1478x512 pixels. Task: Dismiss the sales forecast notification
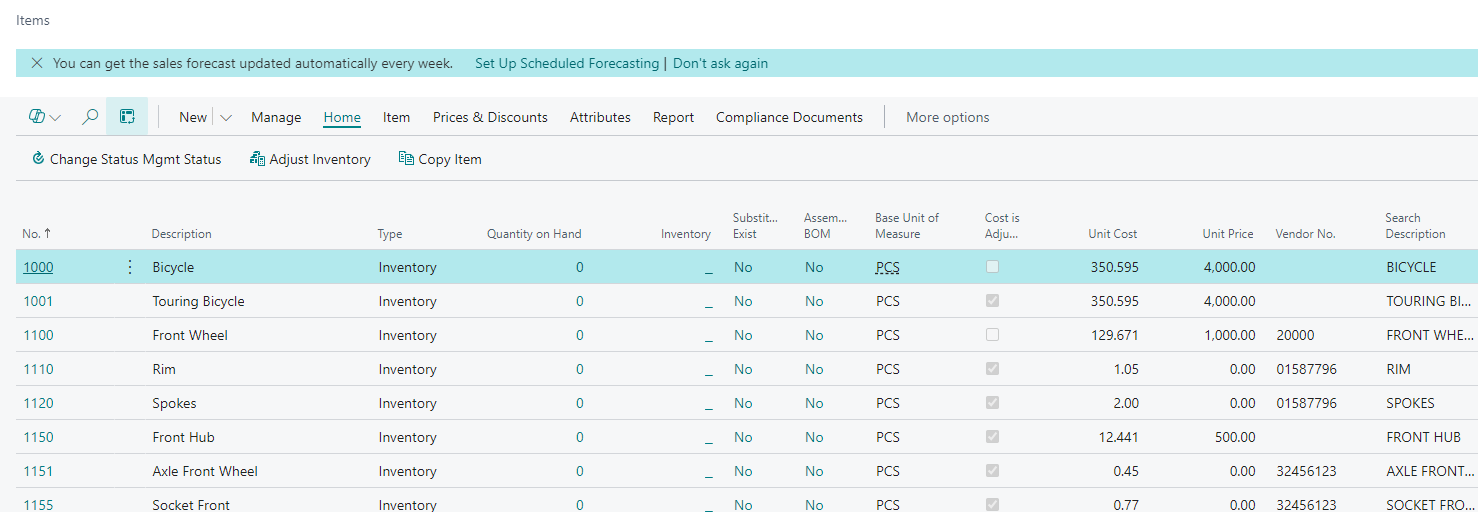coord(37,63)
